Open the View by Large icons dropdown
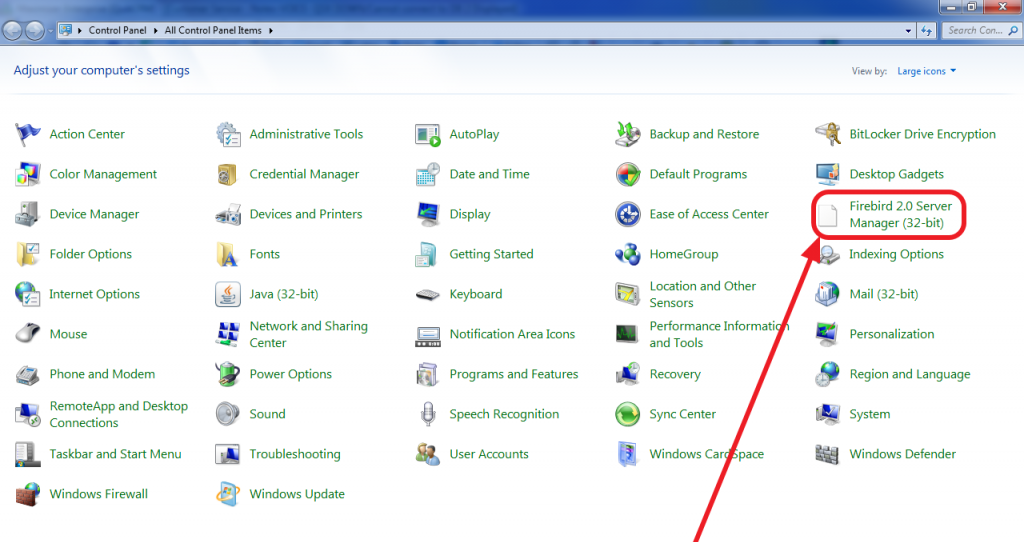The width and height of the screenshot is (1024, 542). coord(926,71)
